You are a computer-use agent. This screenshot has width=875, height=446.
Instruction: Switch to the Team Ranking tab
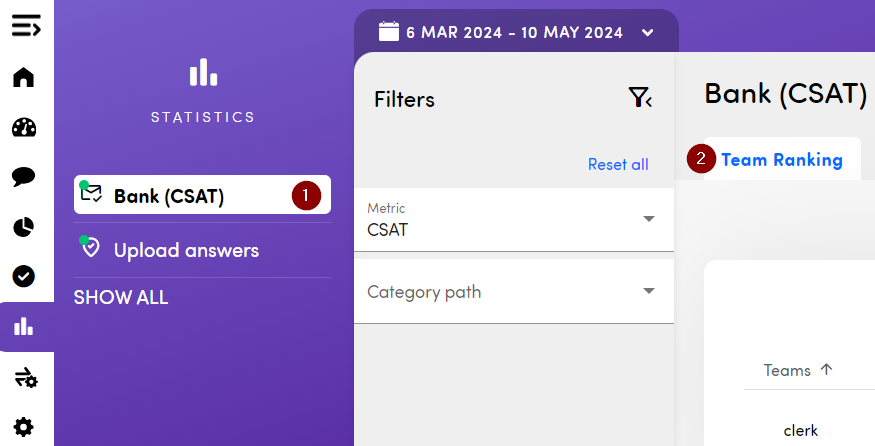781,160
